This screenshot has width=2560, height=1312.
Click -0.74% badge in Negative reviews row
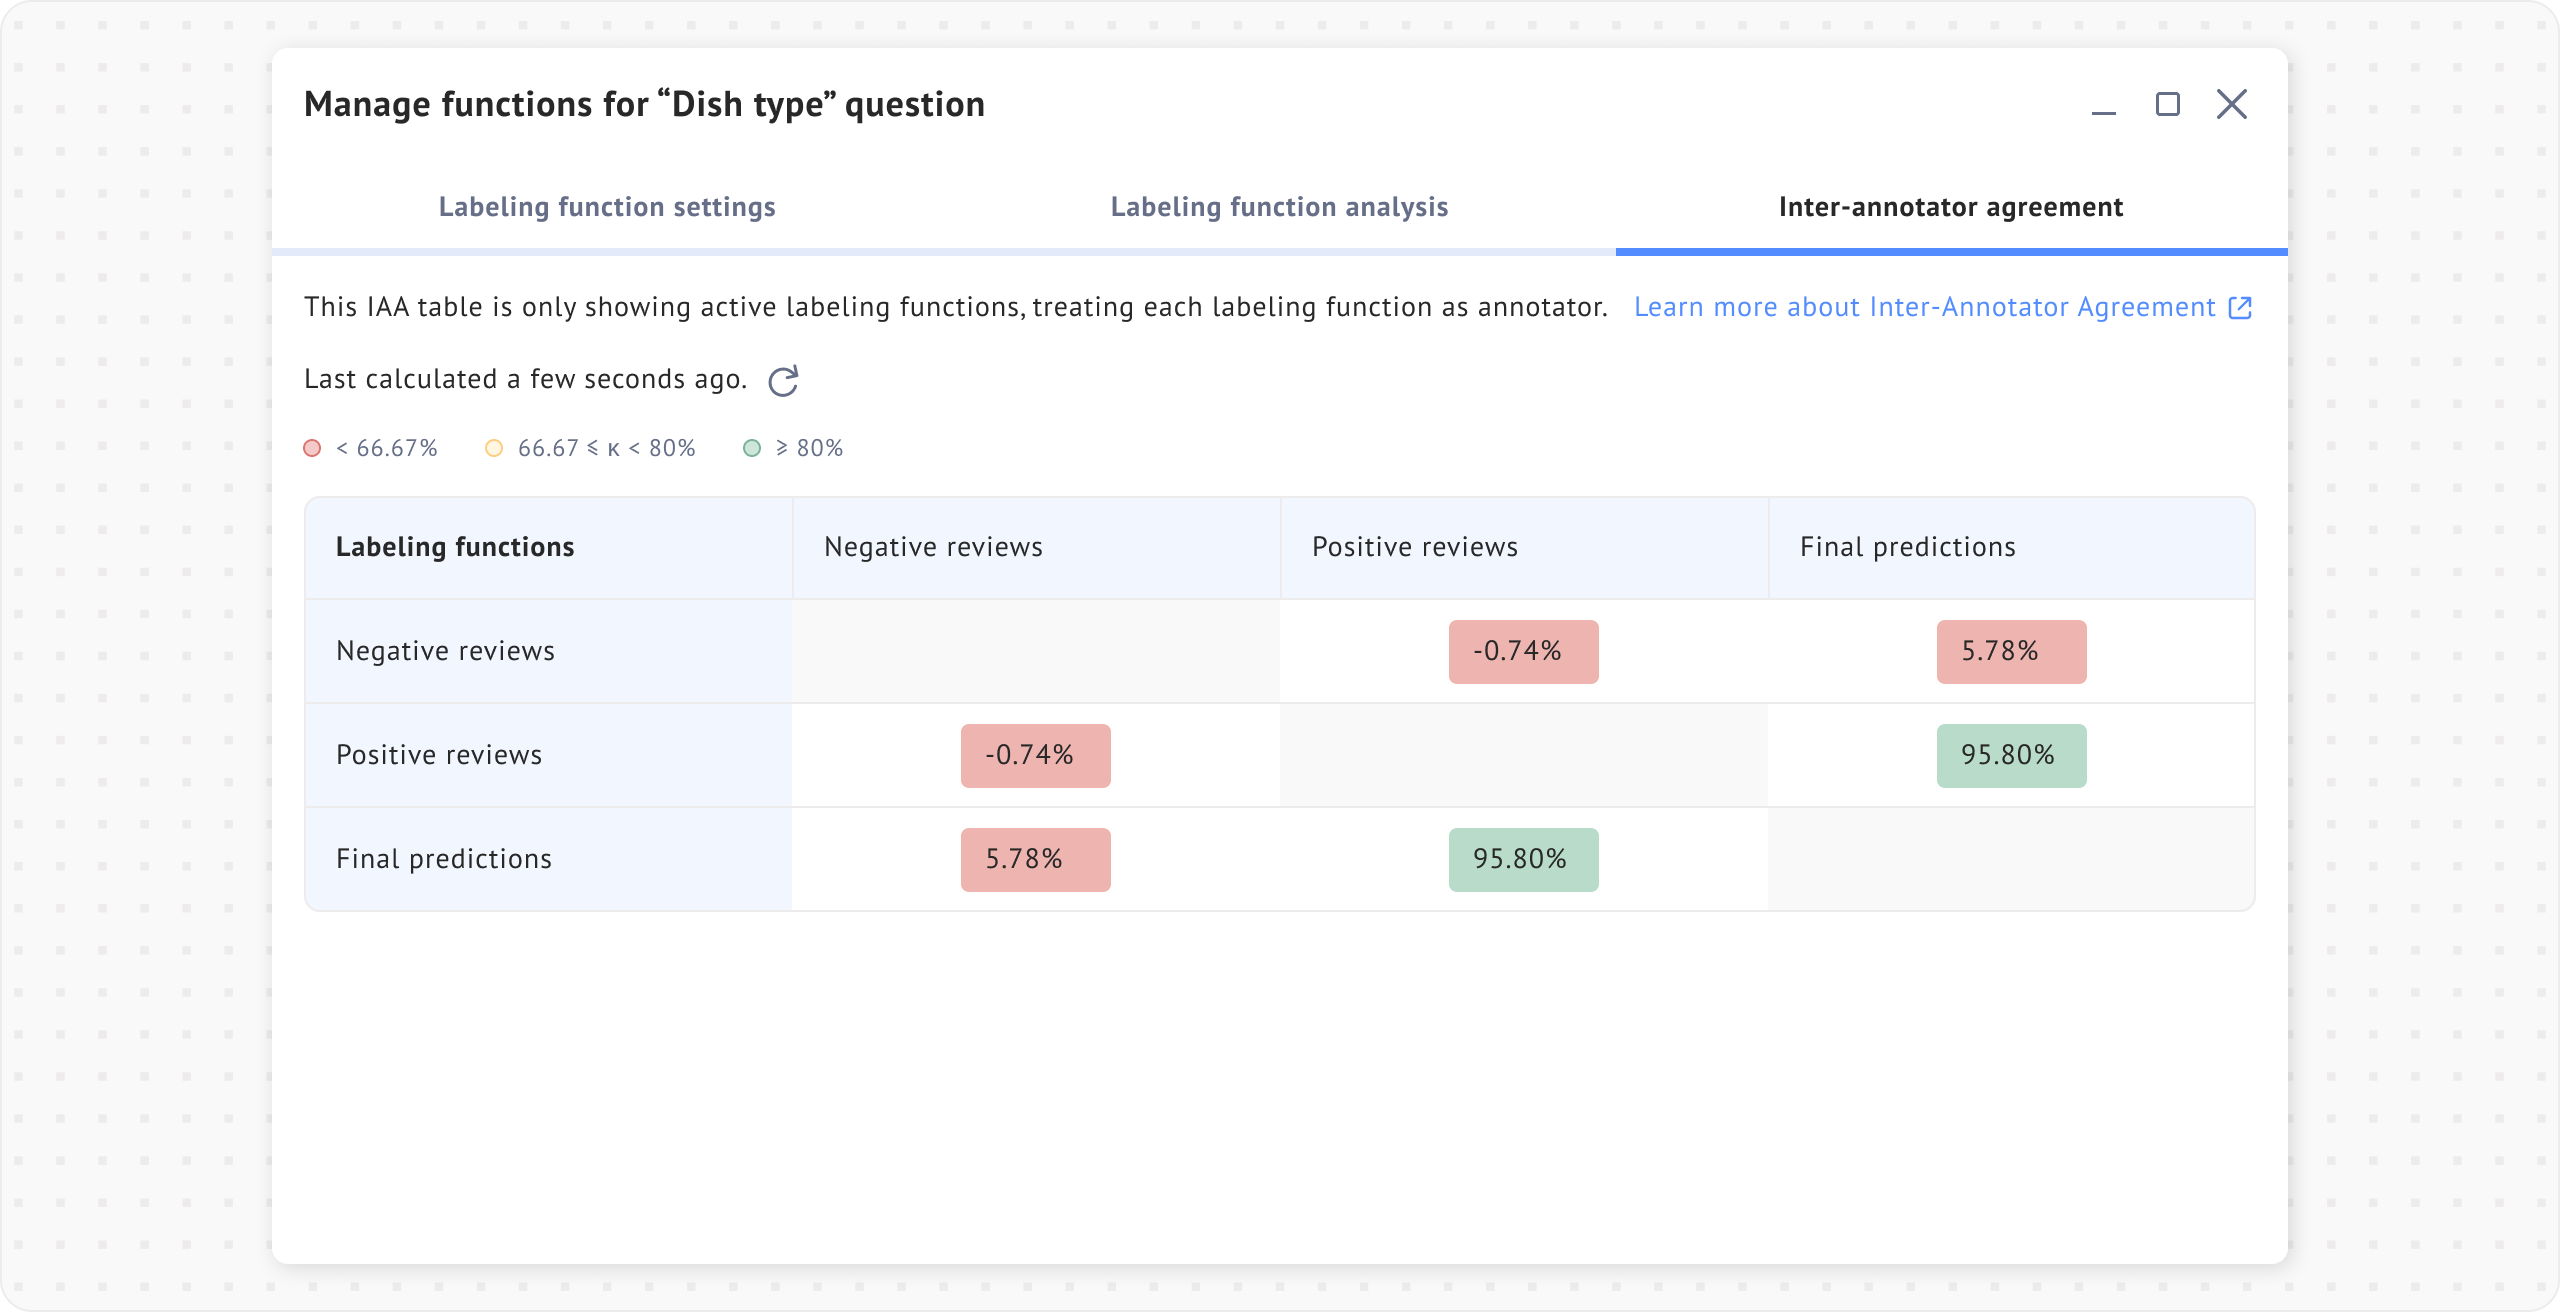1523,652
